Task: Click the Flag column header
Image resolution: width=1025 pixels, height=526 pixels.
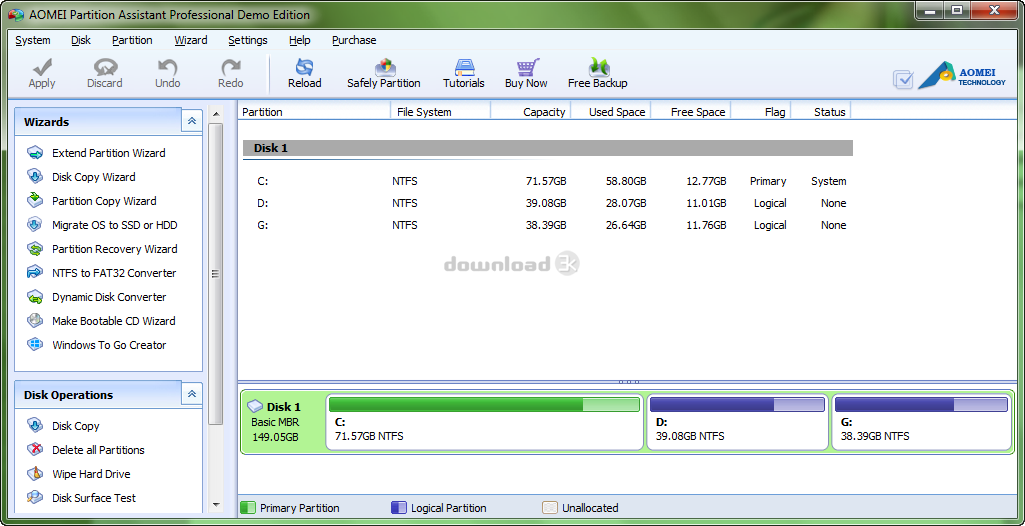Action: click(x=761, y=112)
